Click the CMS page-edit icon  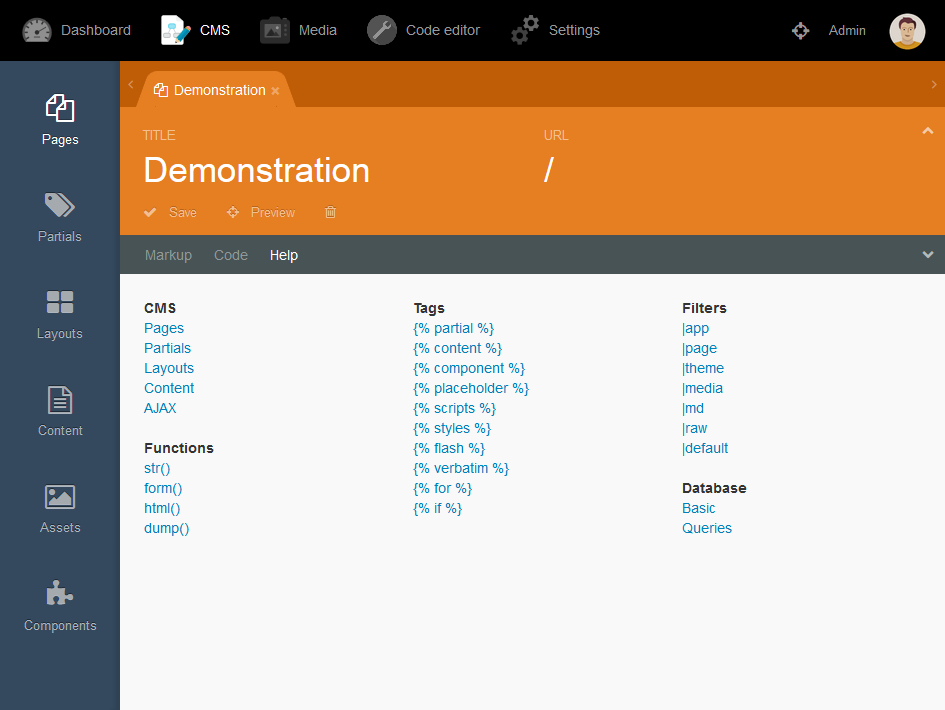click(175, 30)
